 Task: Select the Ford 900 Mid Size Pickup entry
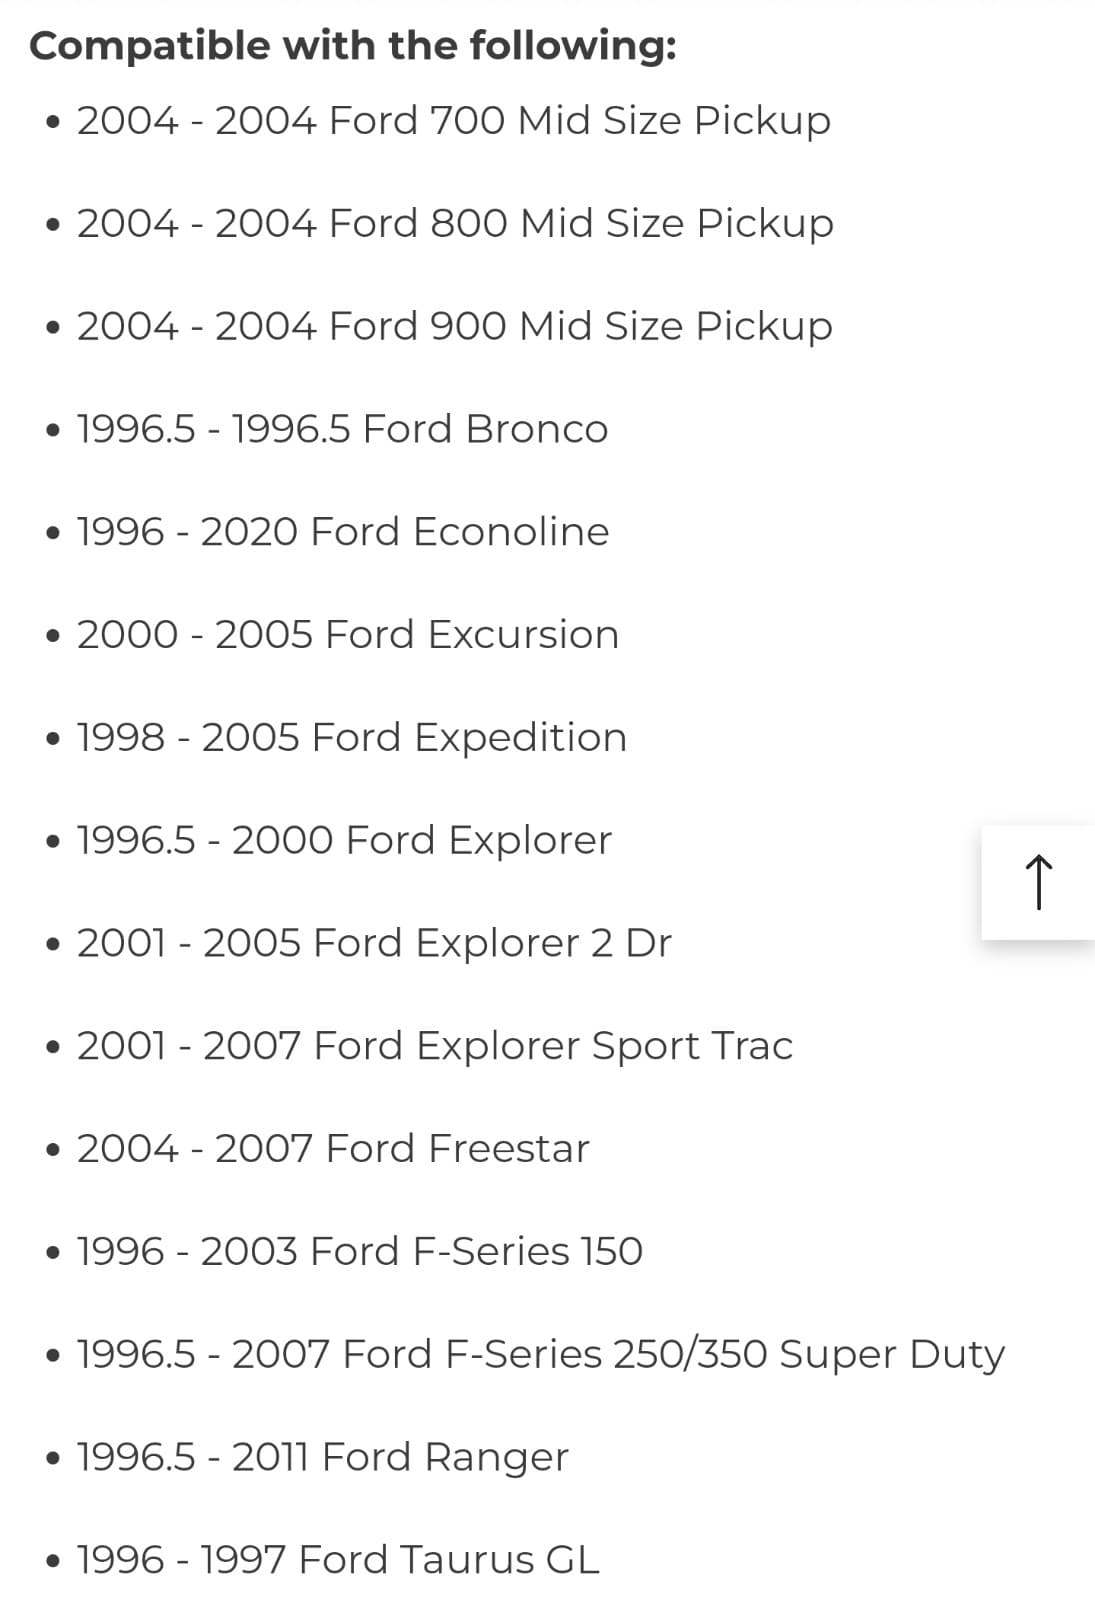(454, 326)
